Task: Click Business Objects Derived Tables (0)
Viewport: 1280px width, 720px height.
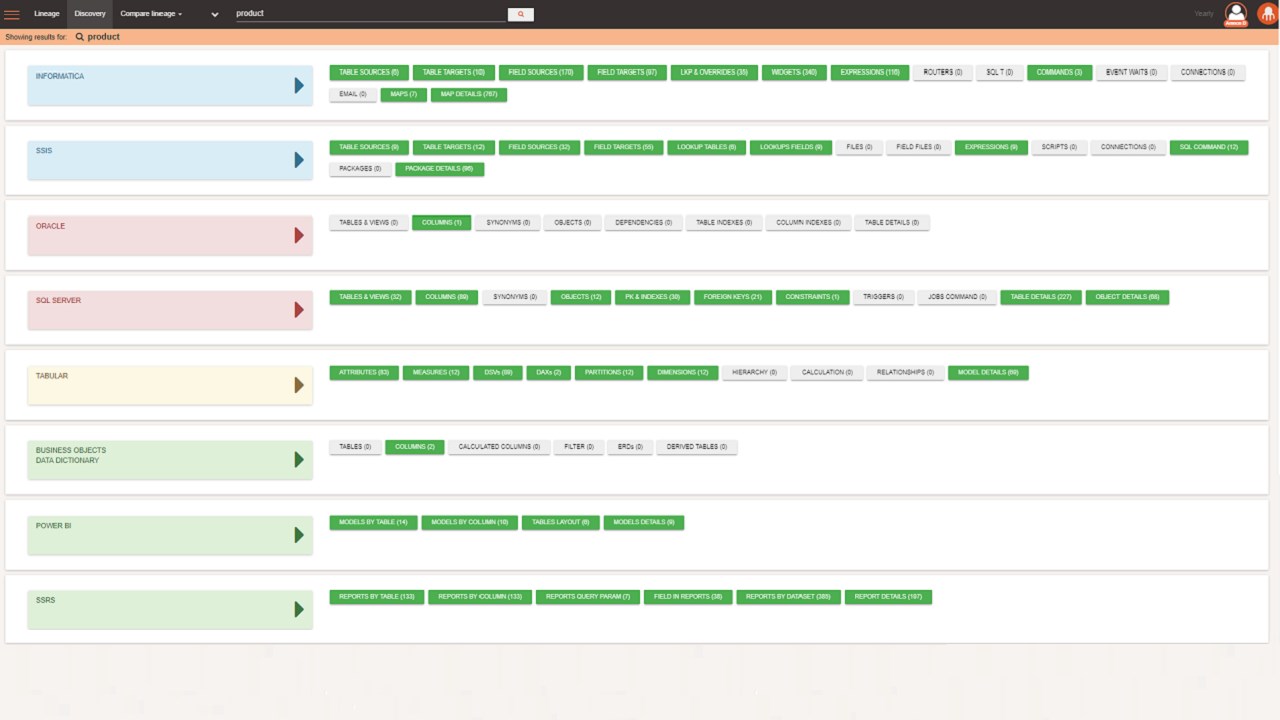Action: pos(697,447)
